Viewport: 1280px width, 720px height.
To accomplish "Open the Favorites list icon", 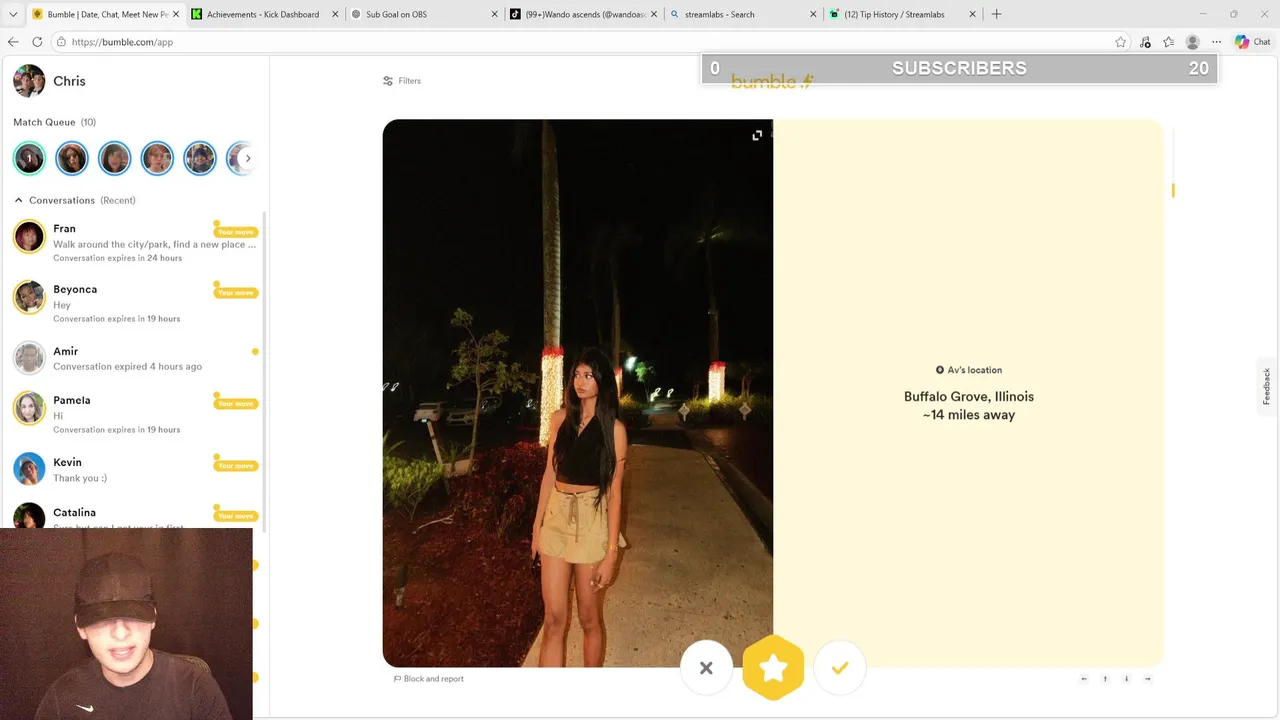I will (x=1168, y=42).
